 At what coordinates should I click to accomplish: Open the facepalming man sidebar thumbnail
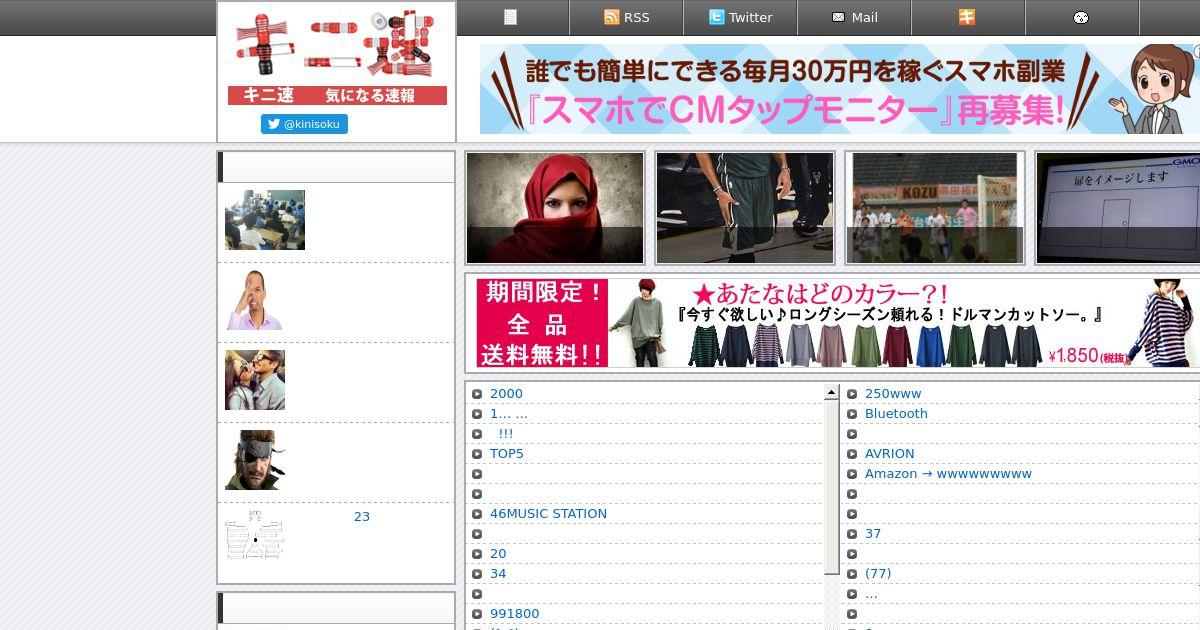click(255, 300)
